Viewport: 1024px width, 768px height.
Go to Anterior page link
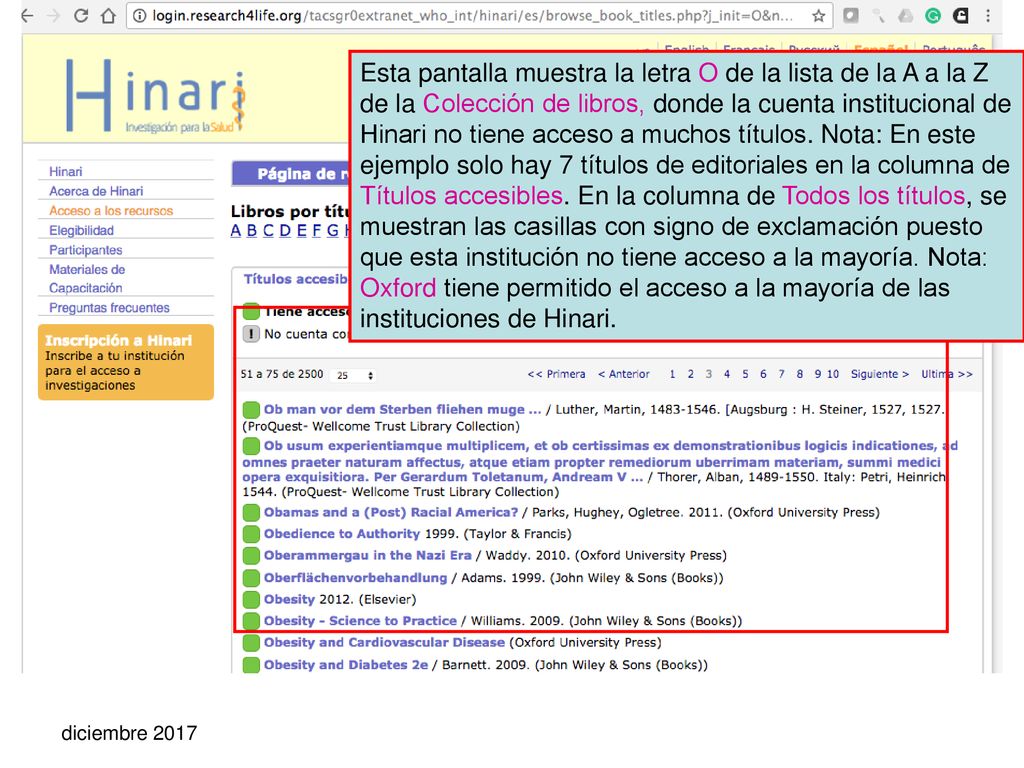(624, 374)
